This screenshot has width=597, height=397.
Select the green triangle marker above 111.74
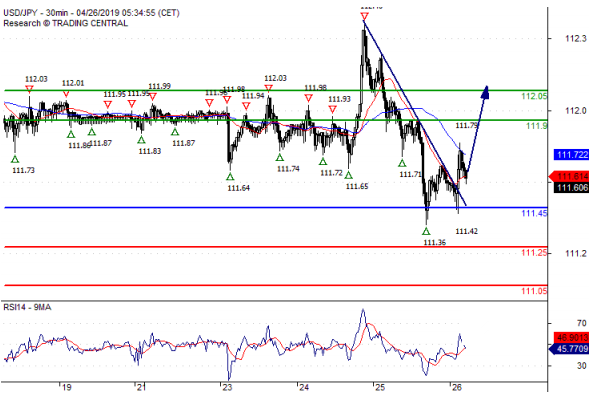tap(280, 157)
